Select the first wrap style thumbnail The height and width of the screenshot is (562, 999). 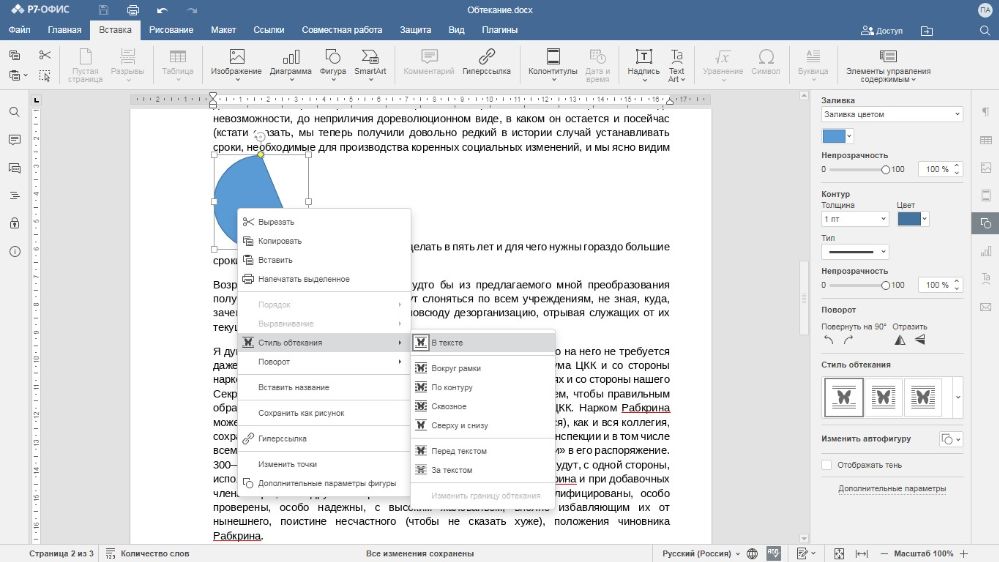pos(843,397)
